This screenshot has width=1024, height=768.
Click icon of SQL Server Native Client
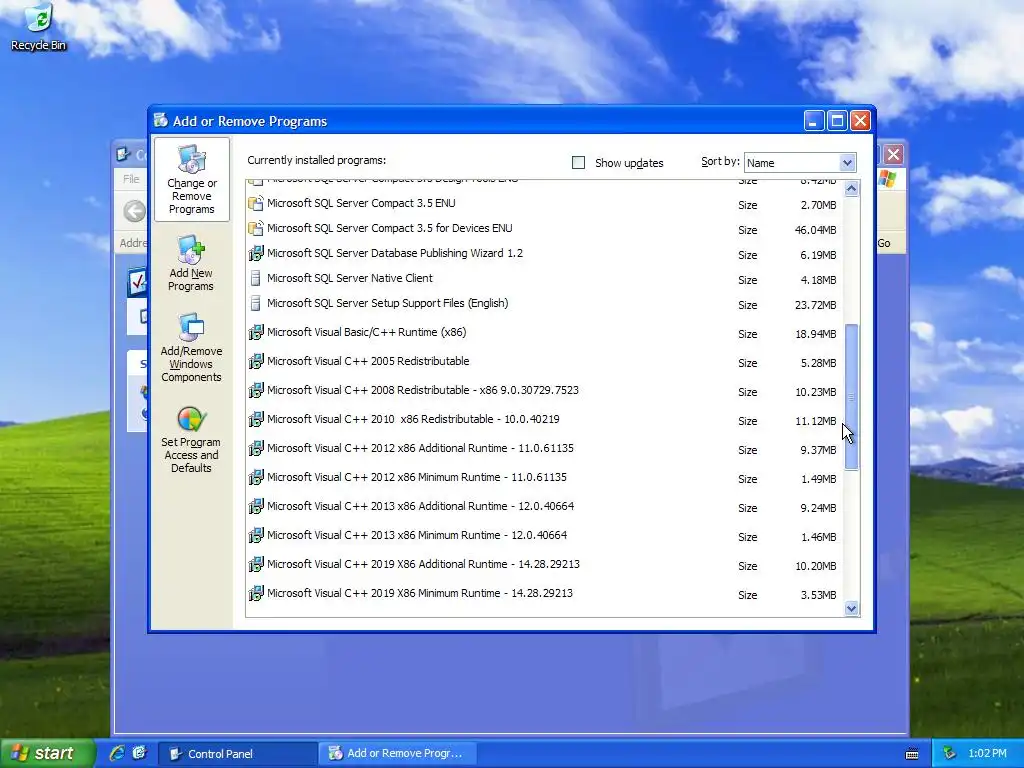[255, 278]
